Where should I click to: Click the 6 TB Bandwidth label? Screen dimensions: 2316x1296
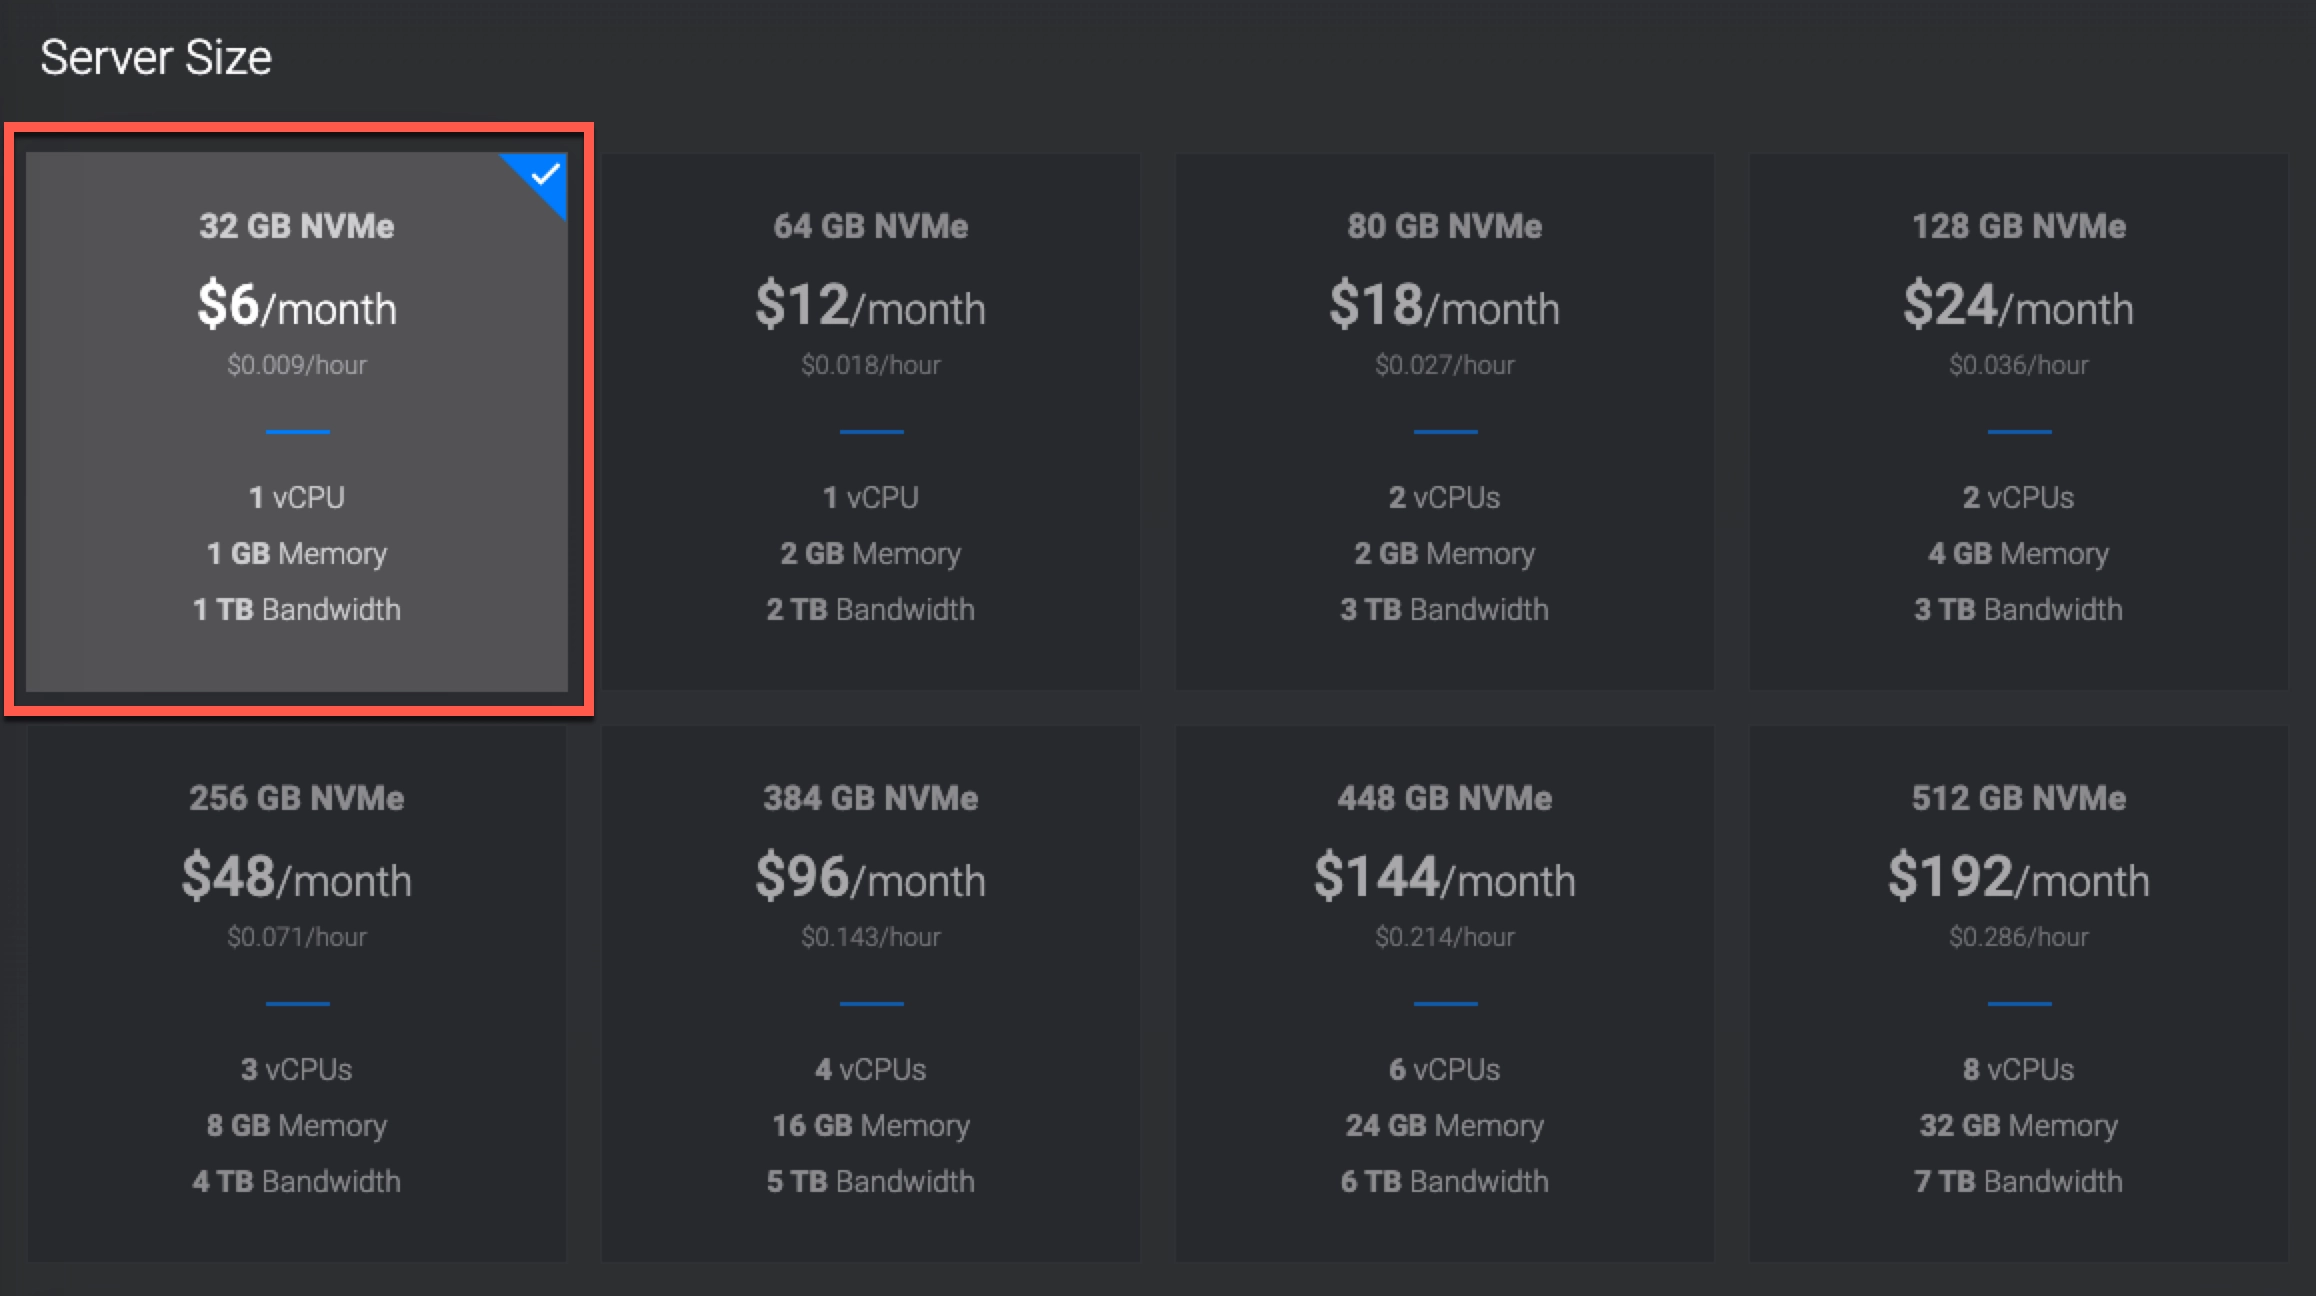click(x=1444, y=1181)
